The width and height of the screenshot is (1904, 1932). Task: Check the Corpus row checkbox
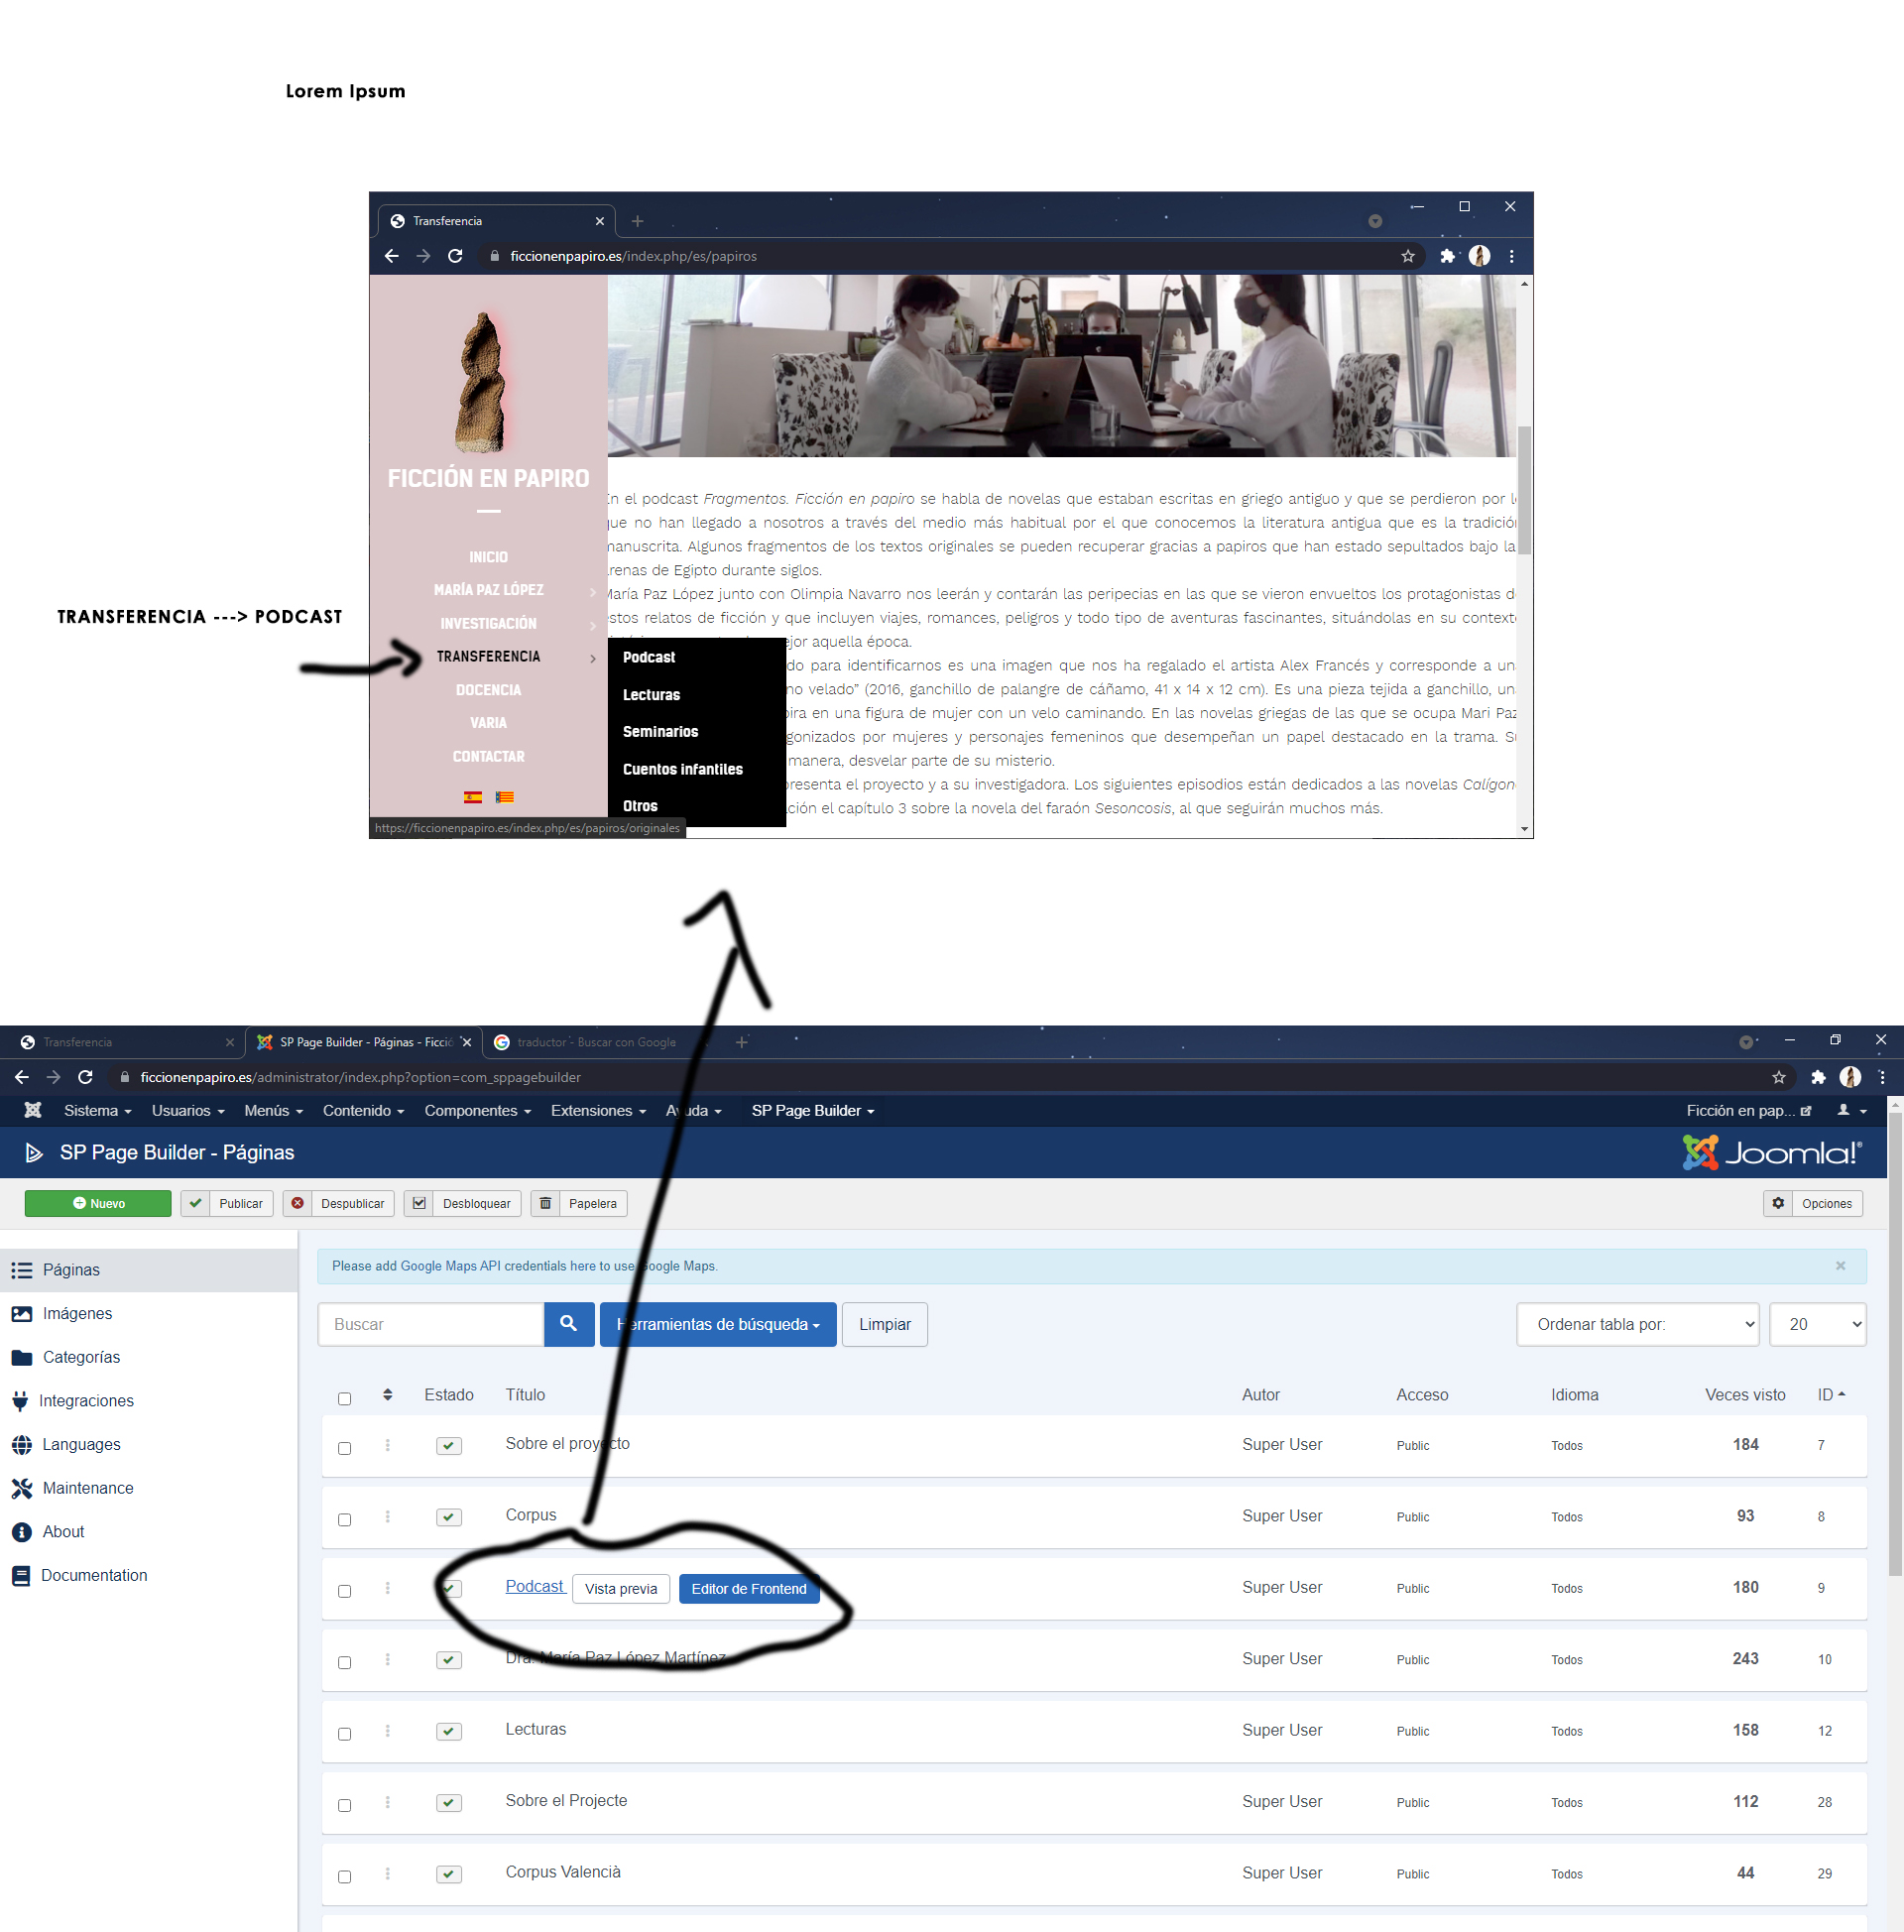pyautogui.click(x=345, y=1519)
